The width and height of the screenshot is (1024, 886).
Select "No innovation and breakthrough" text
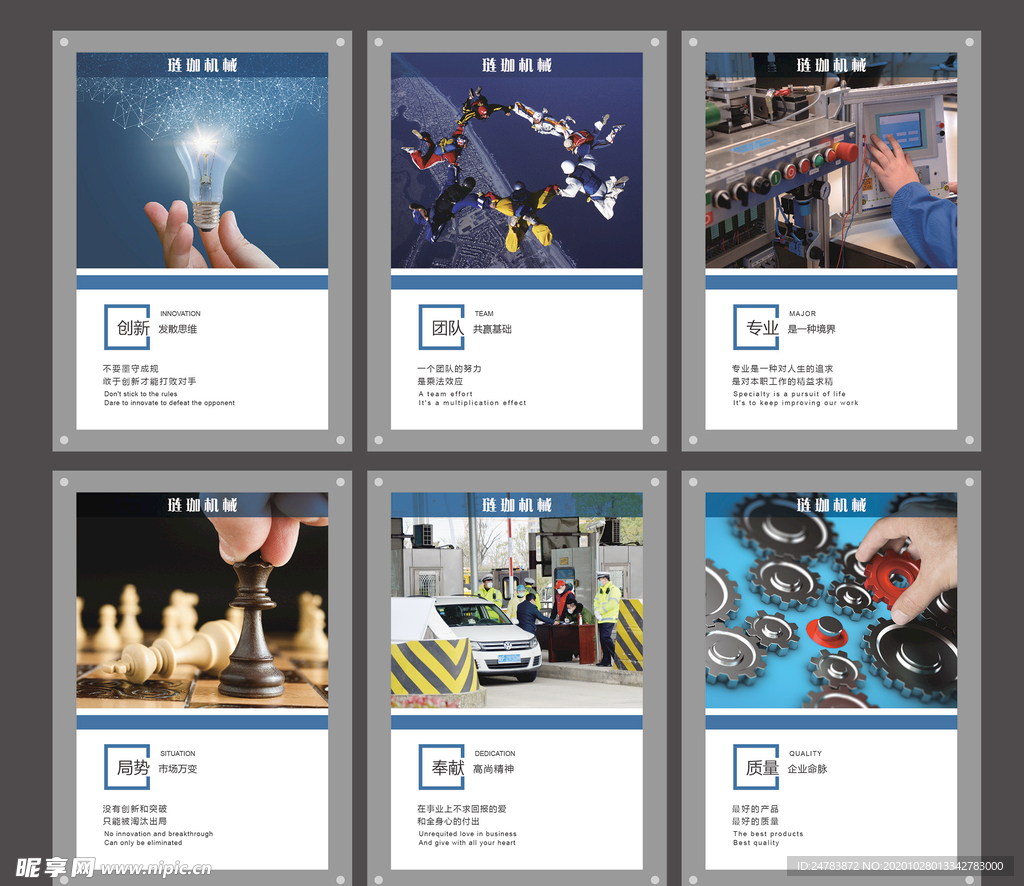[x=159, y=834]
